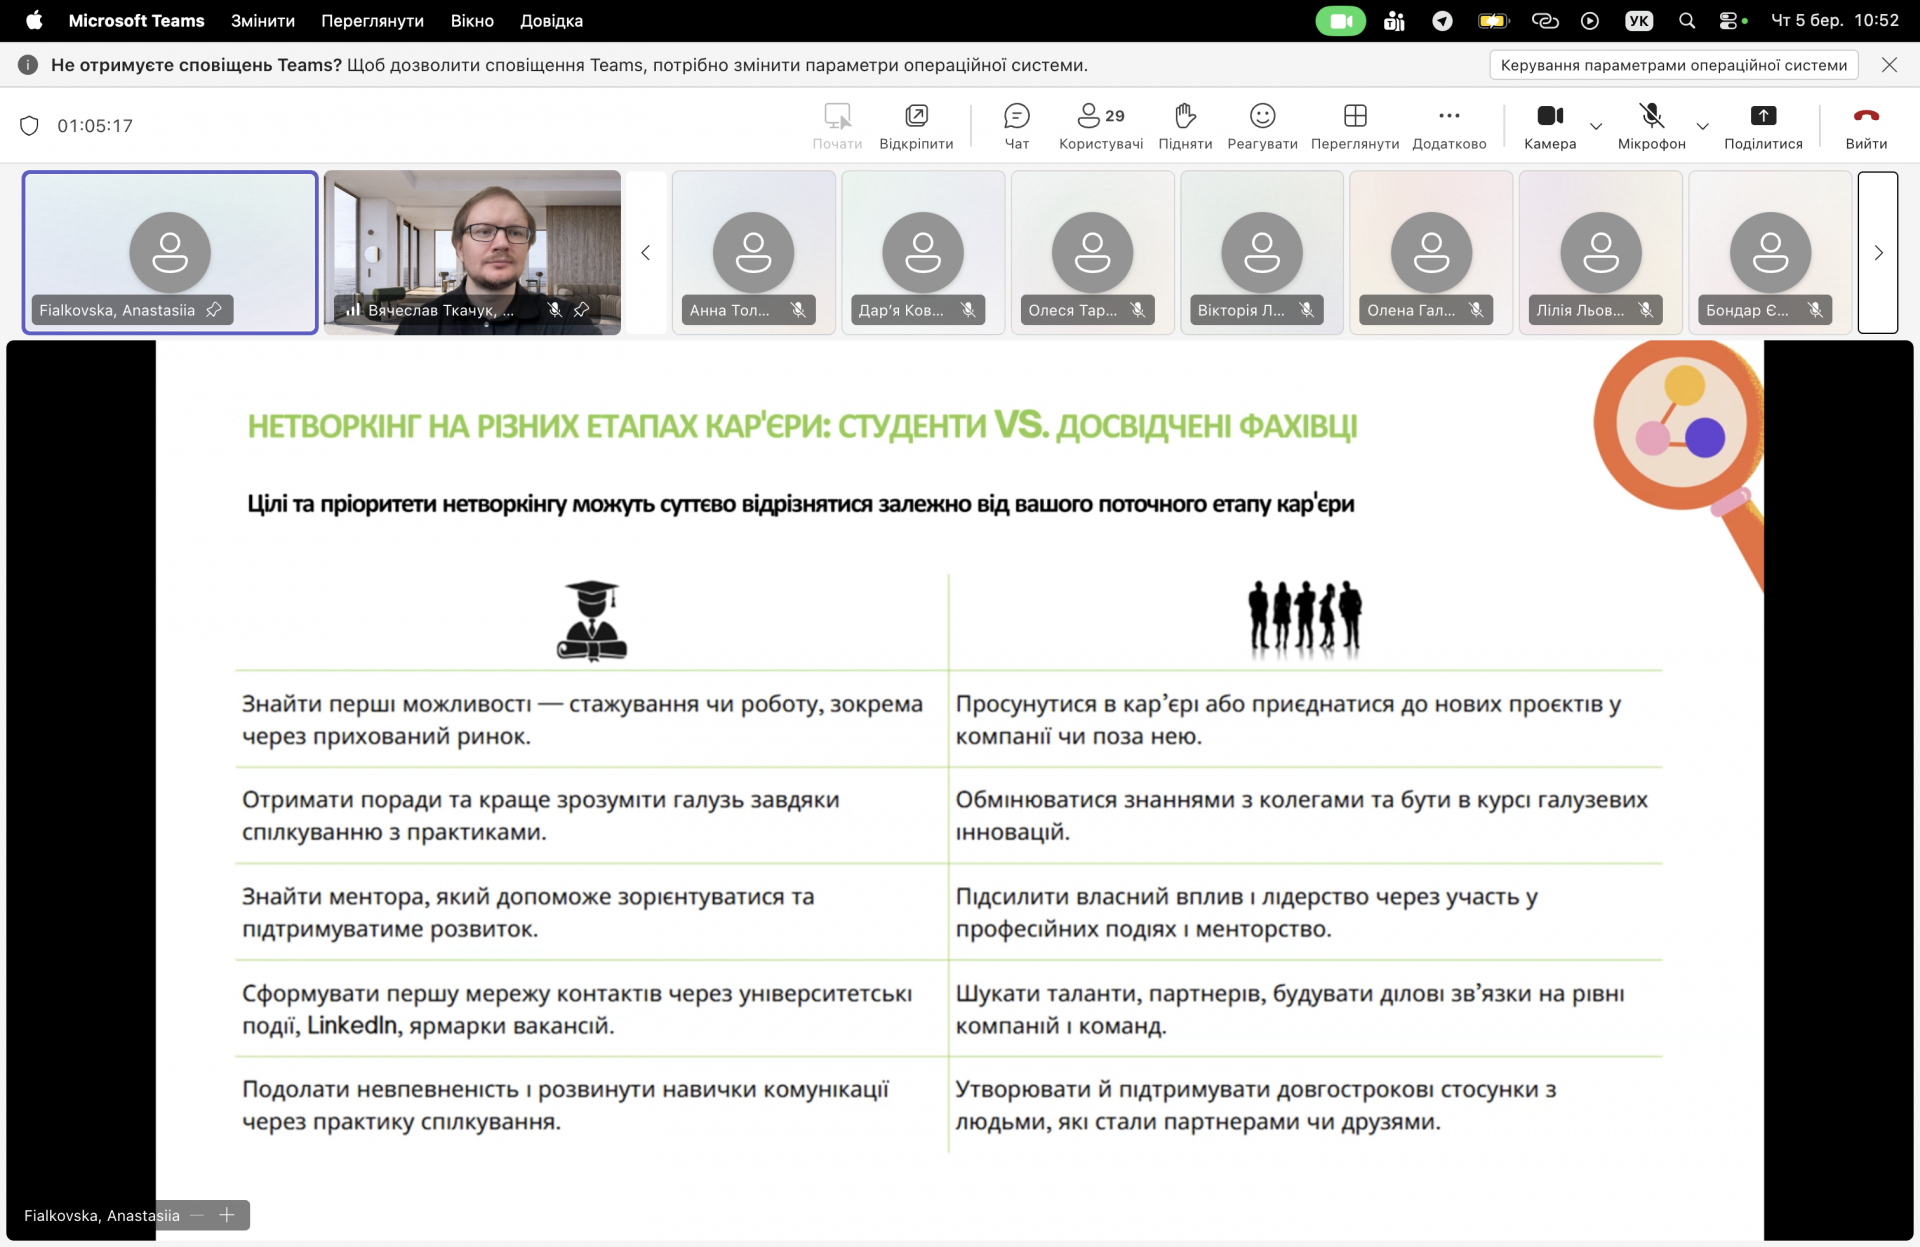Open the Чат panel
Image resolution: width=1920 pixels, height=1247 pixels.
click(x=1016, y=126)
